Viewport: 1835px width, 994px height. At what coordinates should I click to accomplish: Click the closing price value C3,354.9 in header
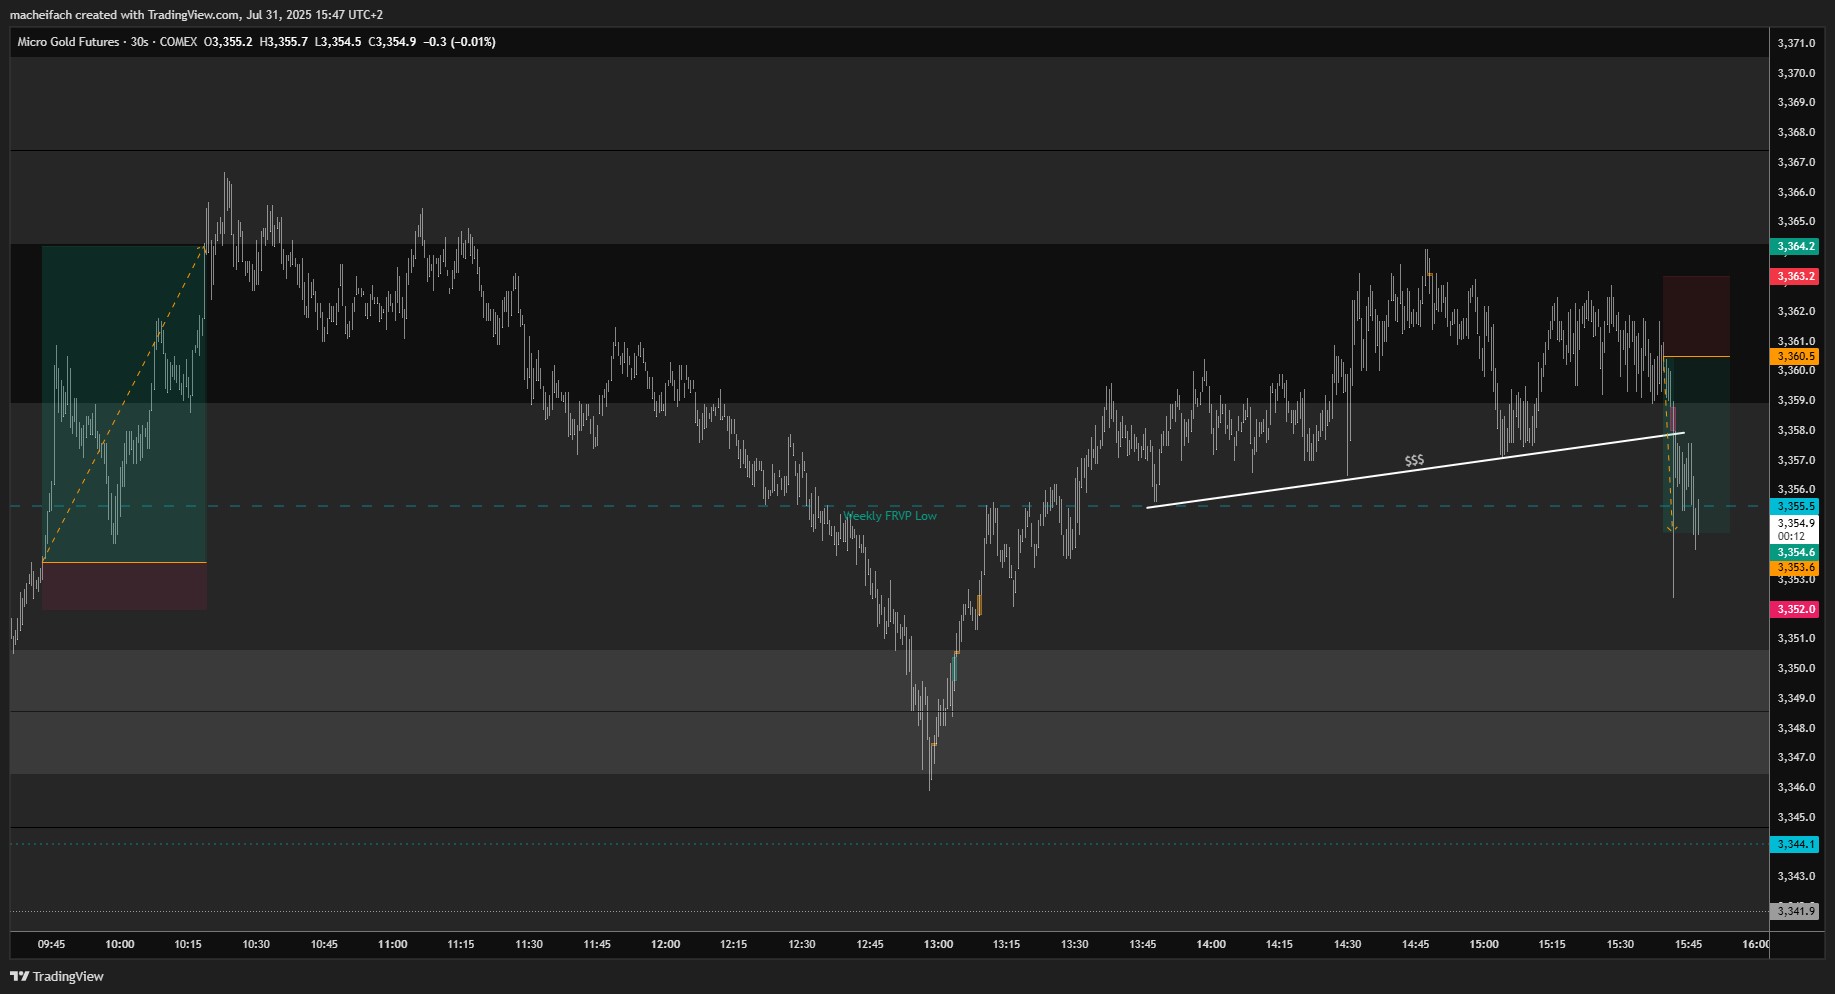[392, 42]
